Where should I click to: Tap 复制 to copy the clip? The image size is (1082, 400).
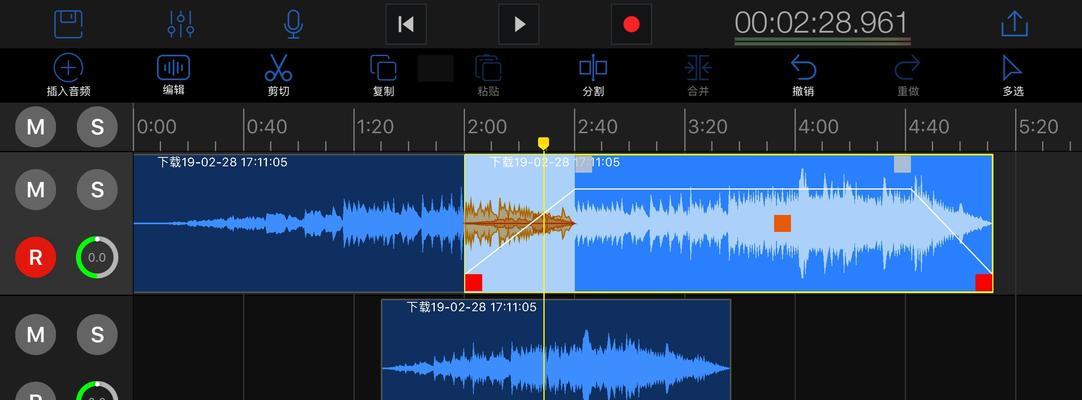[x=383, y=76]
